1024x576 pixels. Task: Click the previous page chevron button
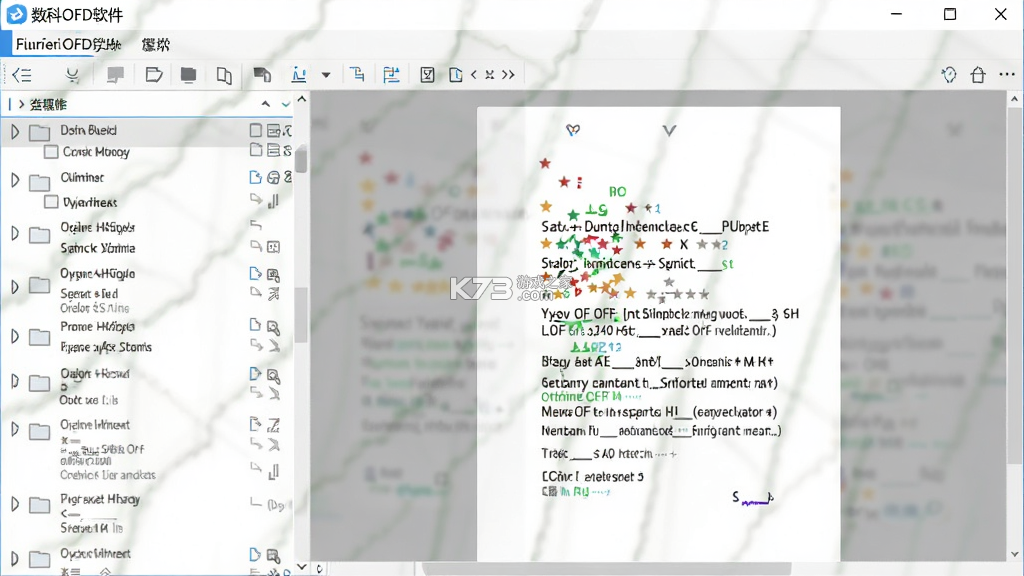(473, 75)
